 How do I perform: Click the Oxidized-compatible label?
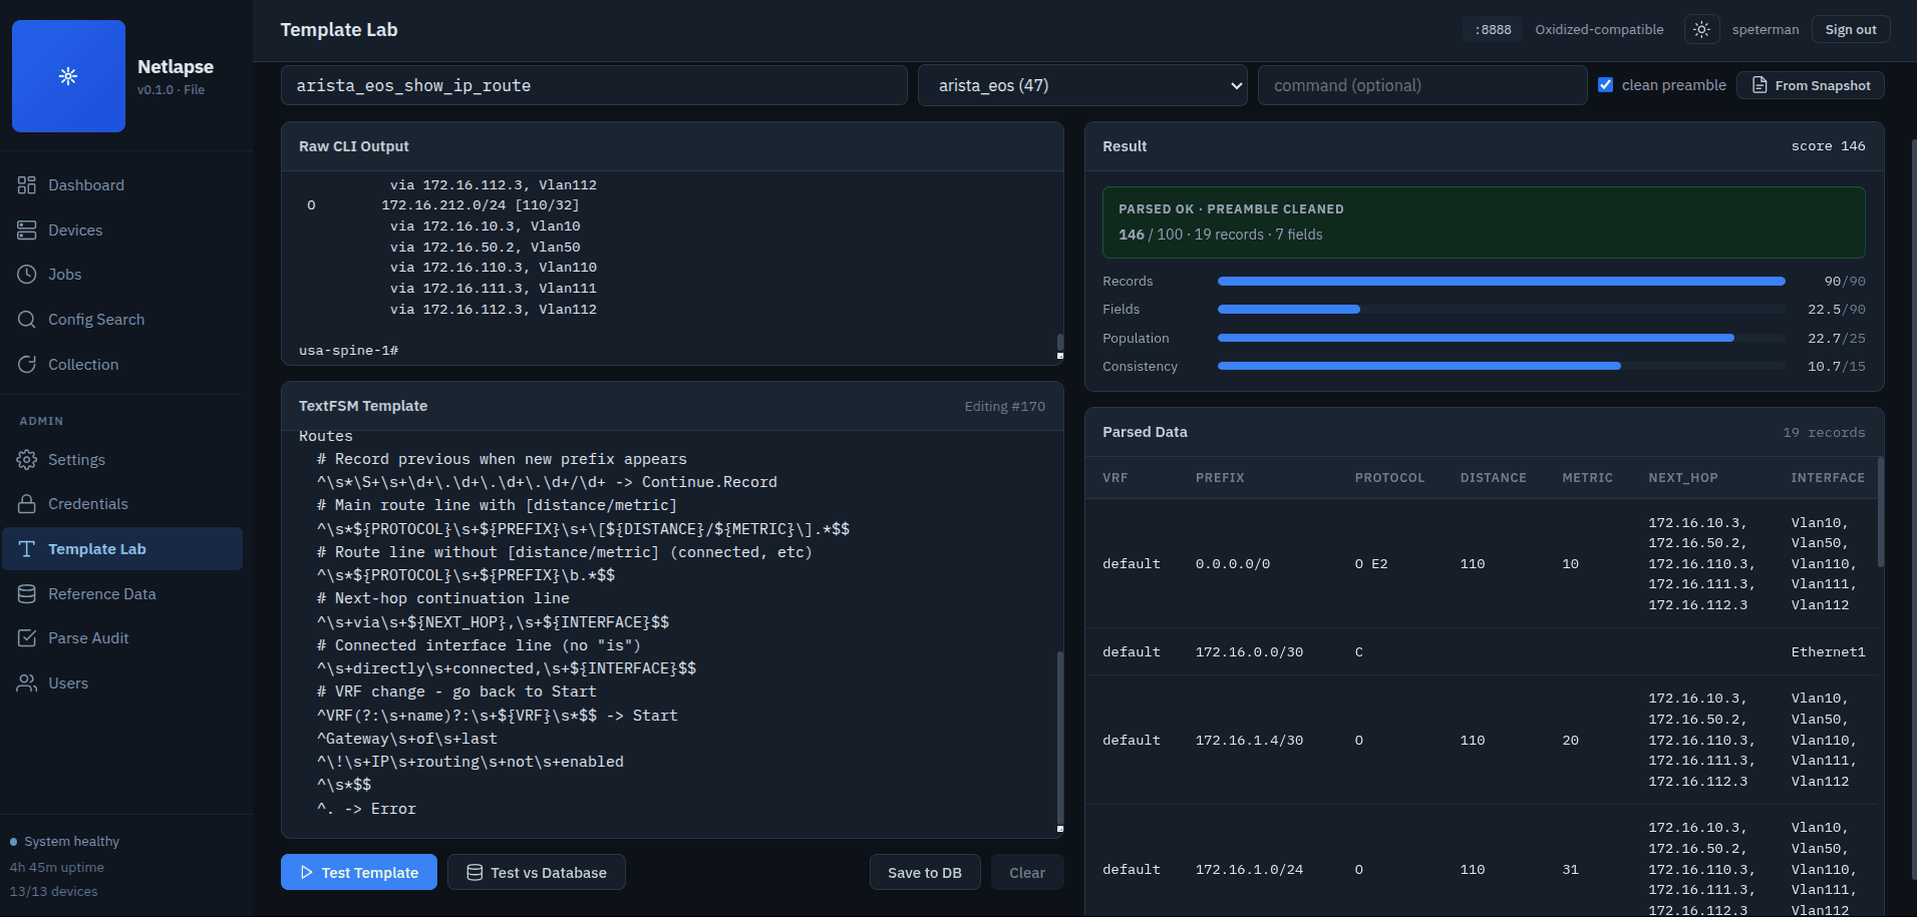tap(1599, 30)
